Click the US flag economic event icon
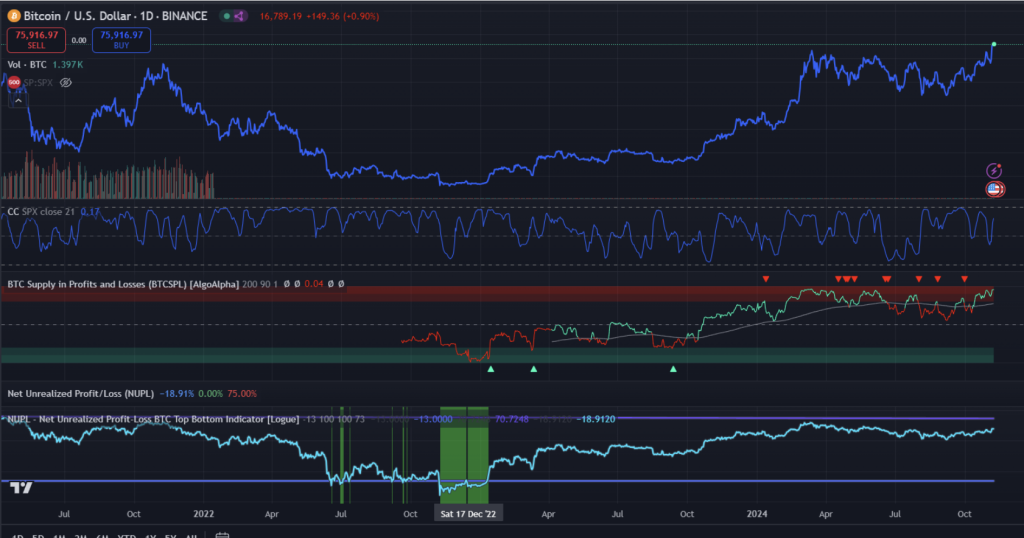This screenshot has height=538, width=1024. (993, 188)
